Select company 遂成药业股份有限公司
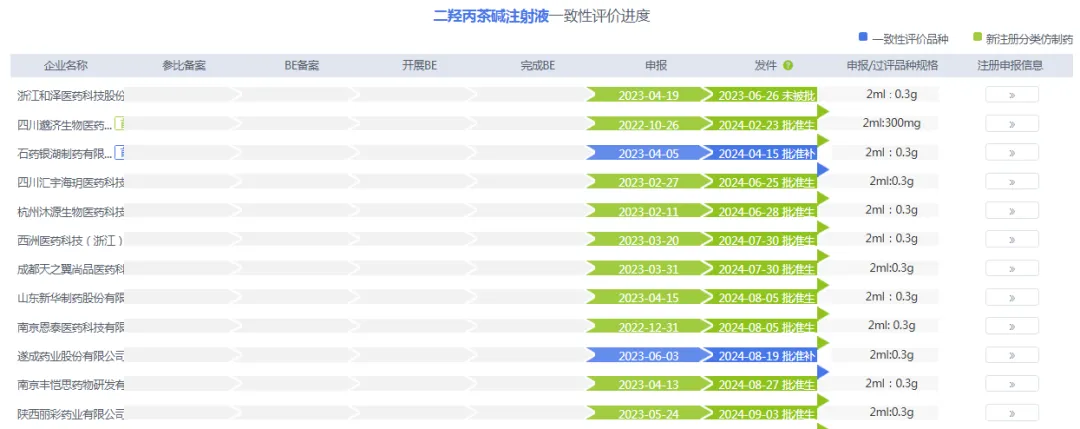This screenshot has width=1080, height=429. click(71, 356)
